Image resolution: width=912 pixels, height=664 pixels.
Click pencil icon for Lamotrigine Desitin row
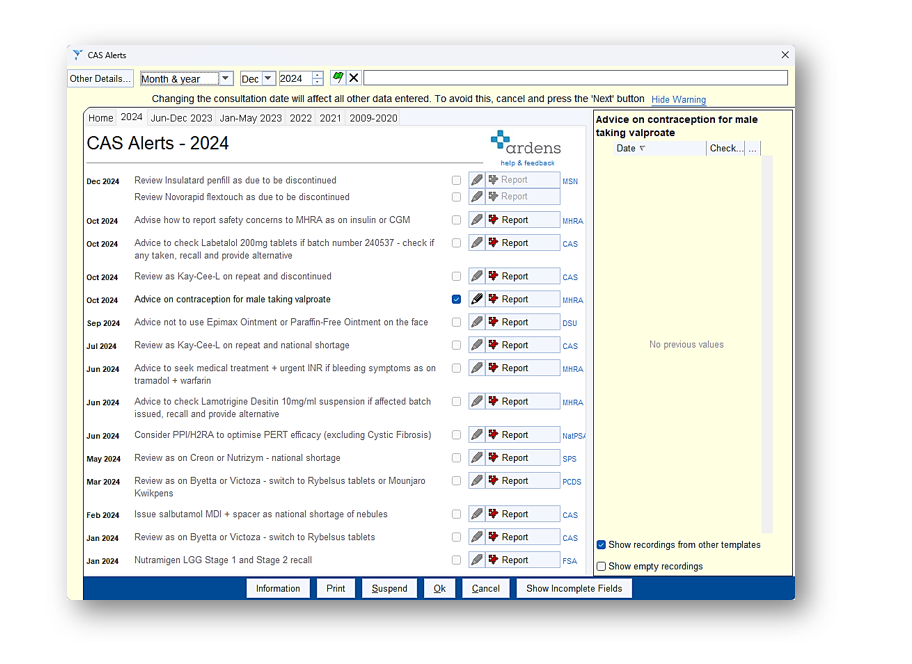coord(477,401)
